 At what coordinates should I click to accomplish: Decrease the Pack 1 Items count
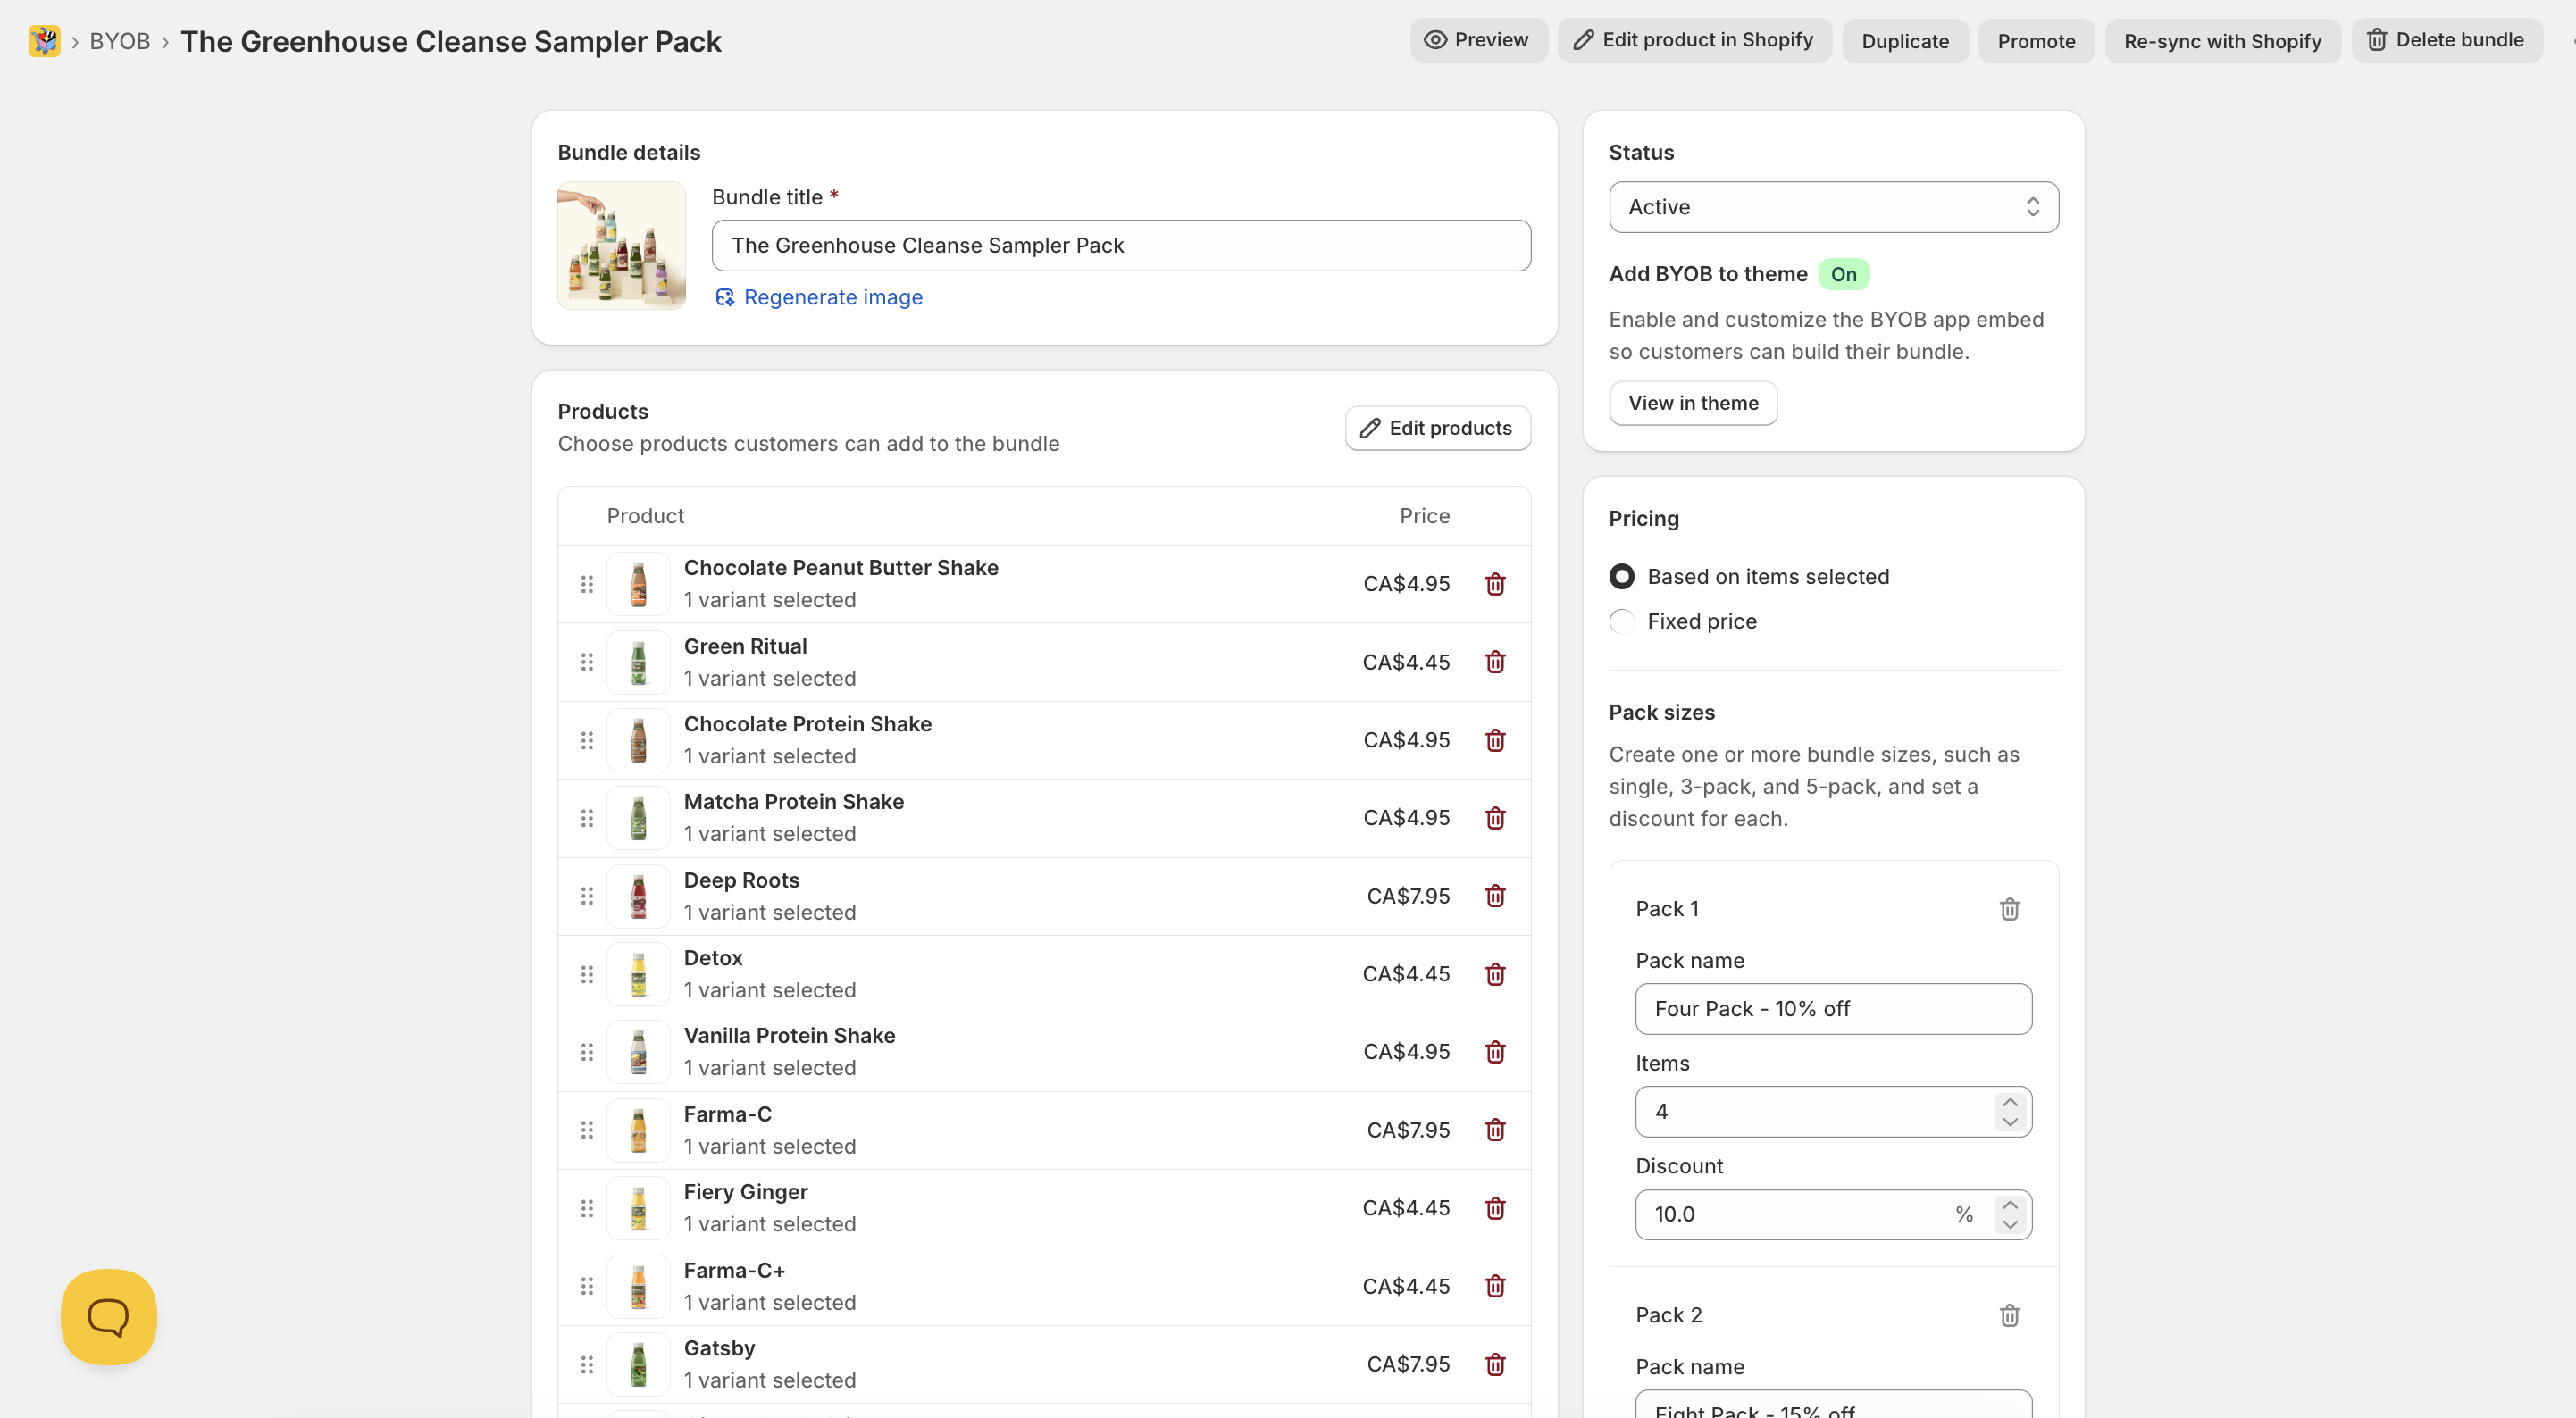point(2009,1122)
